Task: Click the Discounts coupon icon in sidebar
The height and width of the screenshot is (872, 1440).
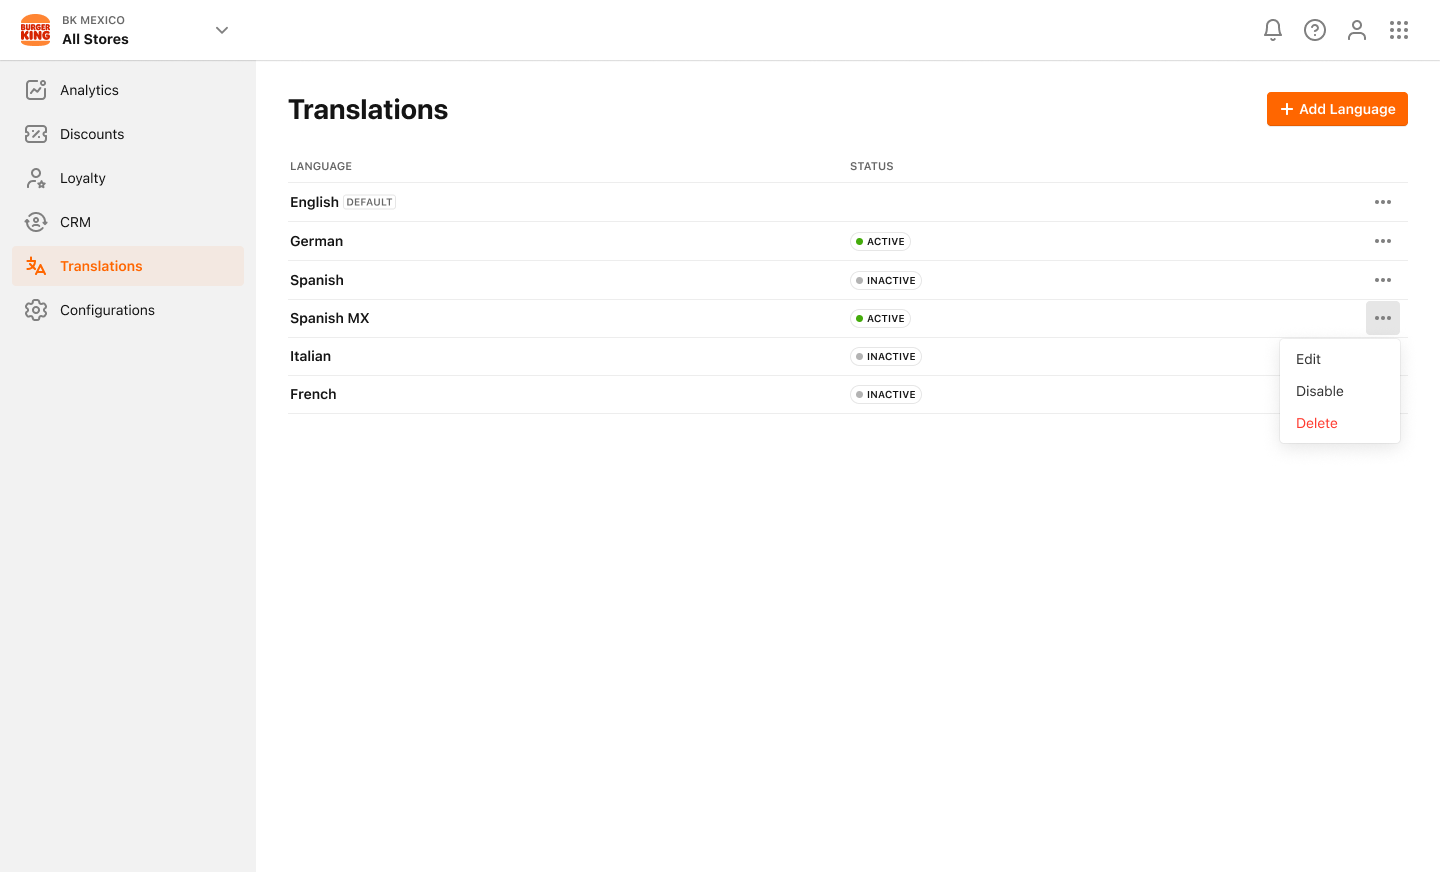Action: click(x=36, y=134)
